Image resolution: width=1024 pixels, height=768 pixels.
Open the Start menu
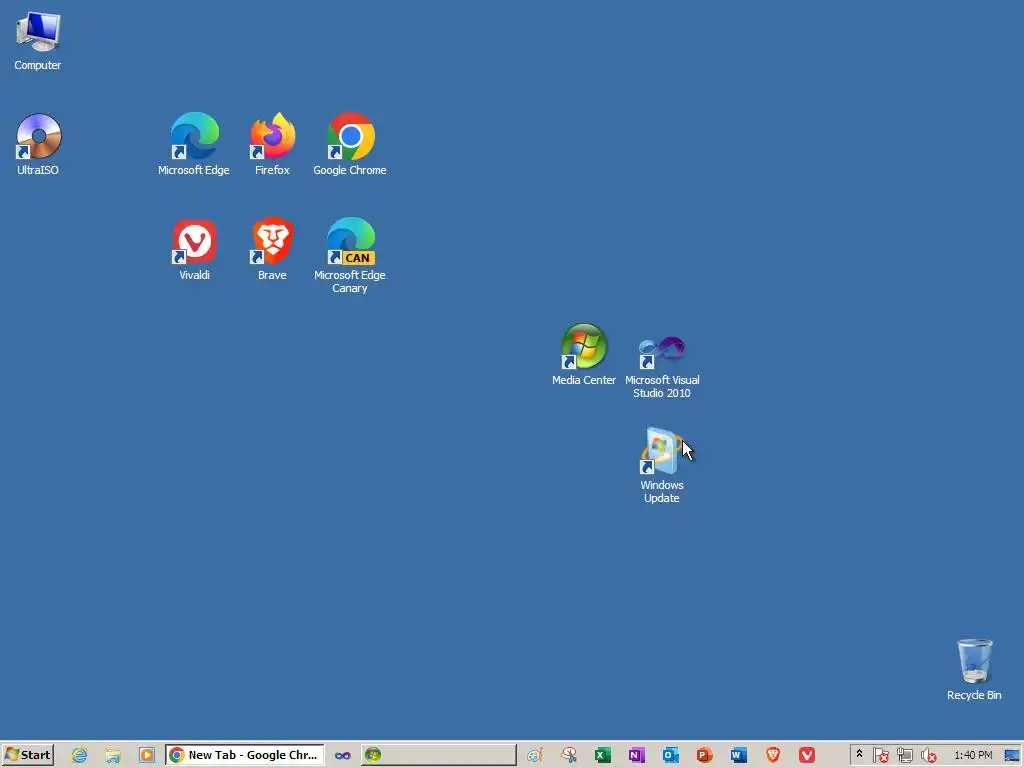(27, 755)
